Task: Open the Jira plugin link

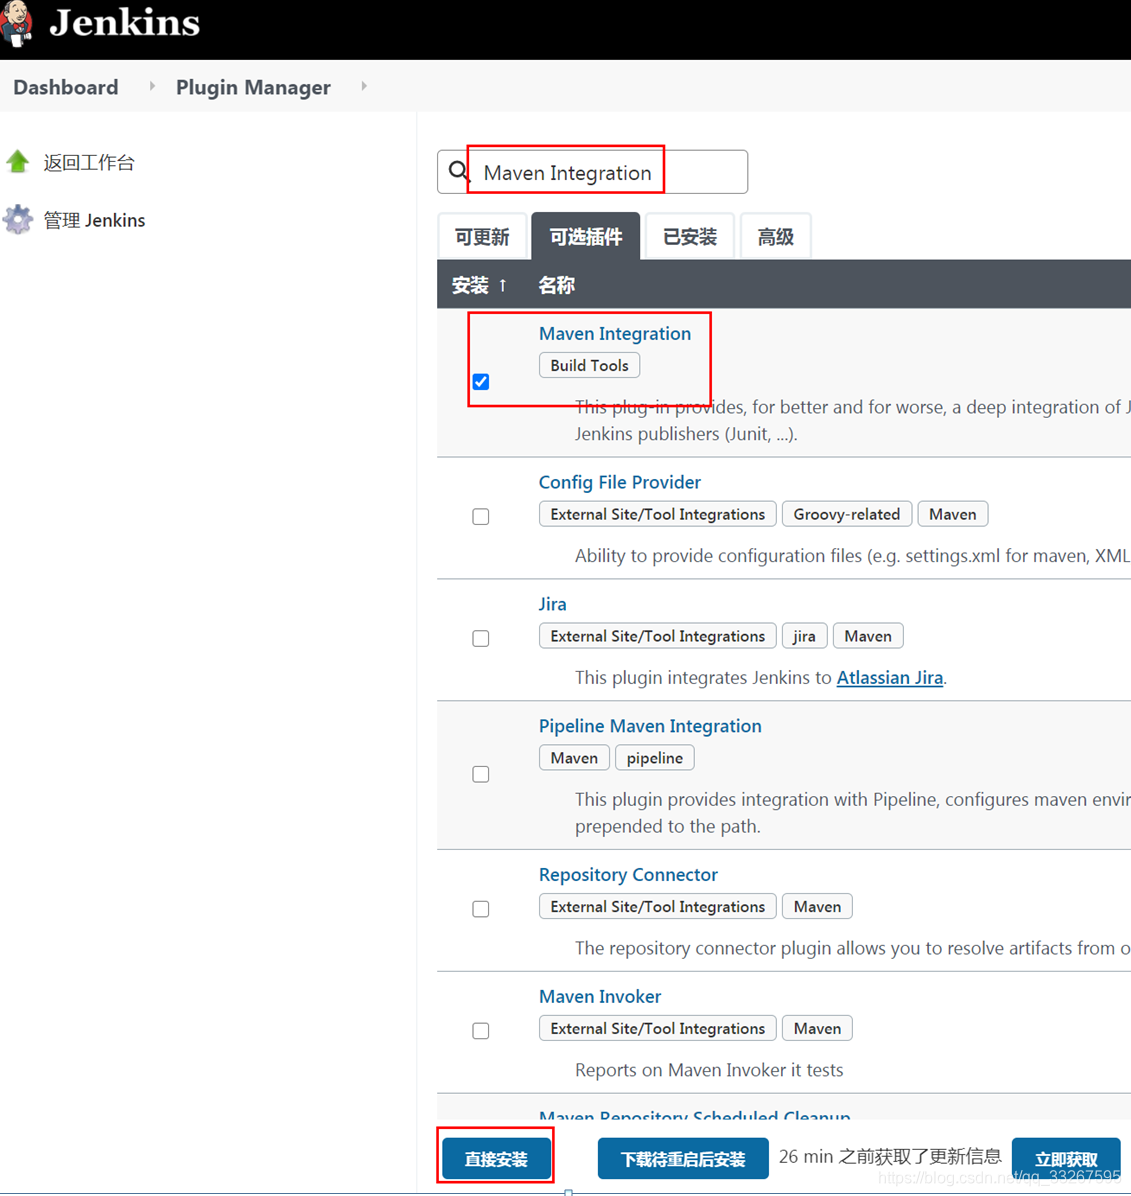Action: [552, 604]
